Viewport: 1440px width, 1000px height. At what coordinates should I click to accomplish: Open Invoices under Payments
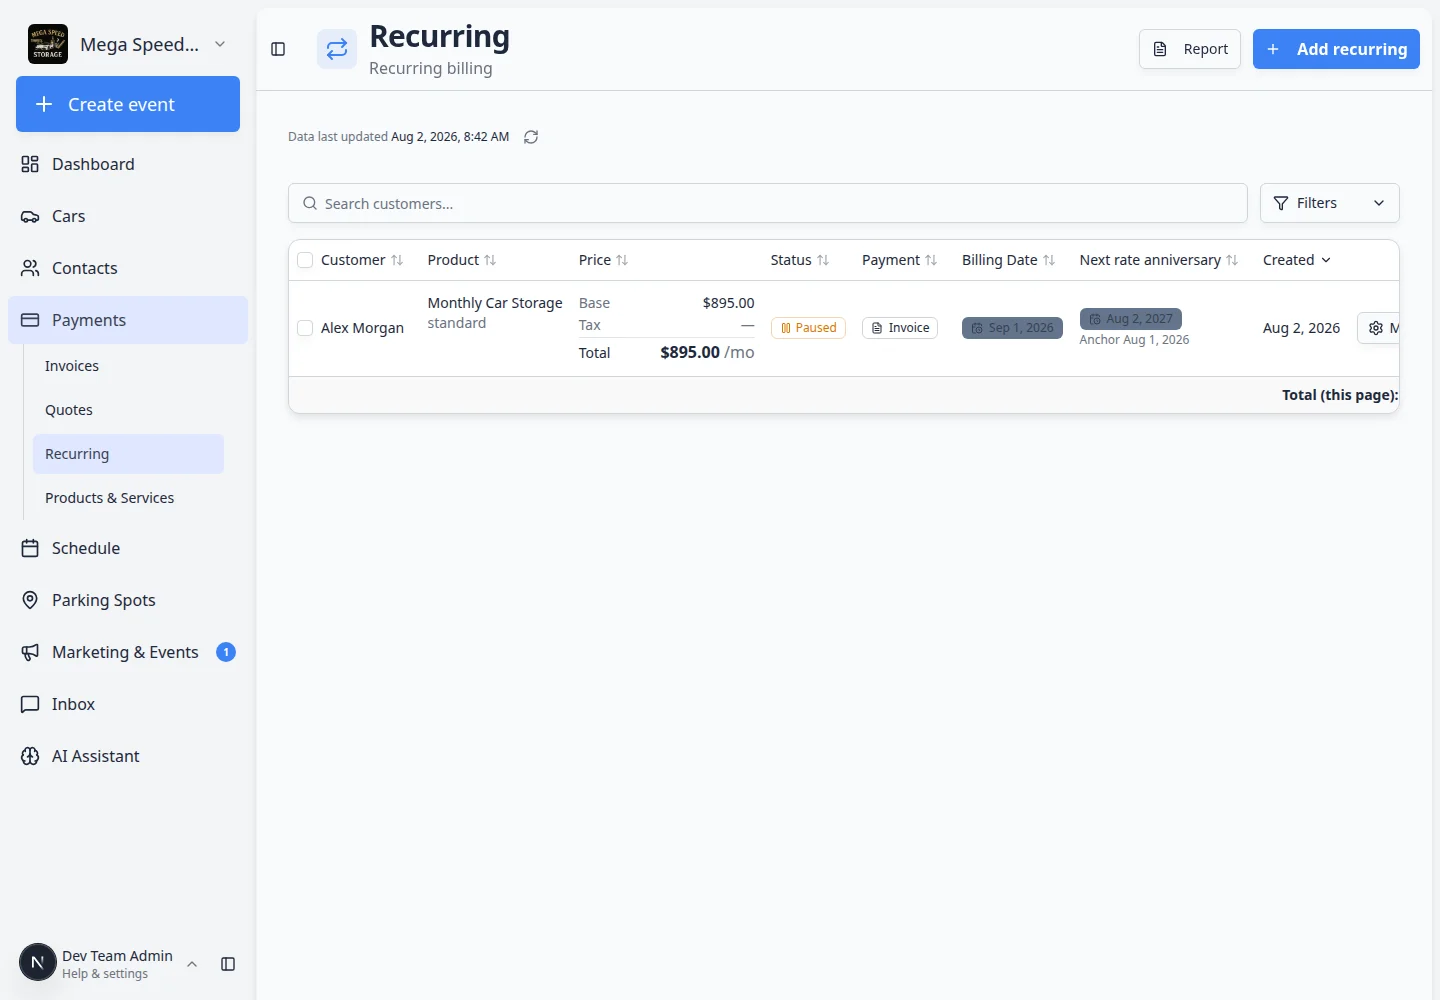point(128,366)
